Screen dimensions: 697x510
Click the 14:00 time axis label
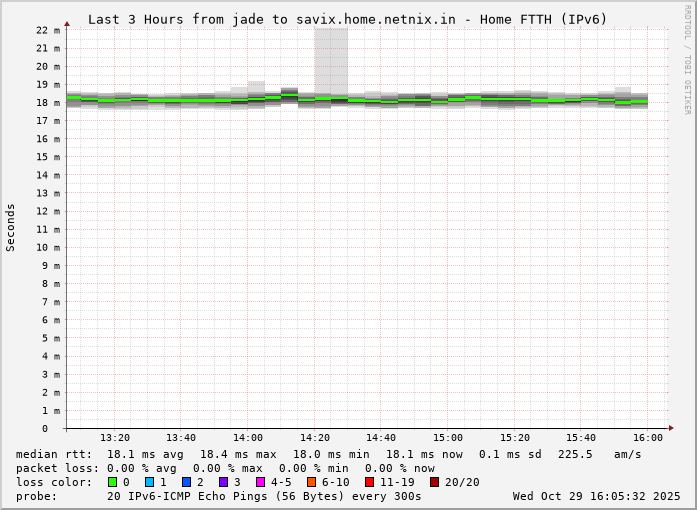point(248,438)
